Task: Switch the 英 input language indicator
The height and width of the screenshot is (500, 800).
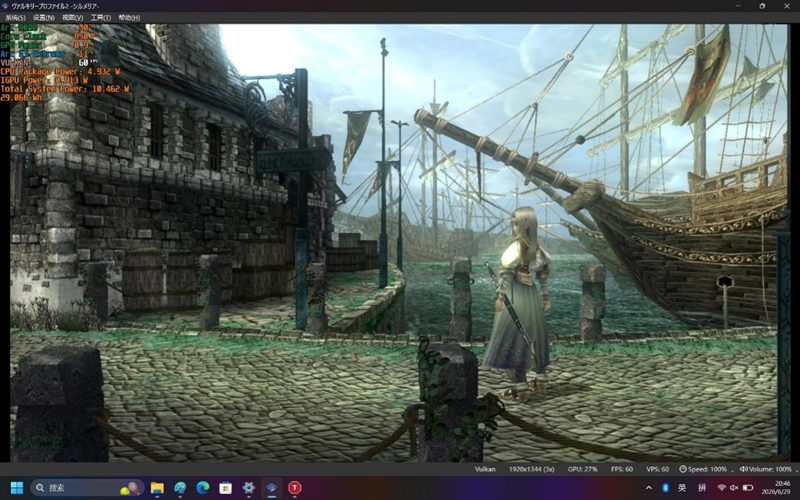Action: [x=682, y=488]
